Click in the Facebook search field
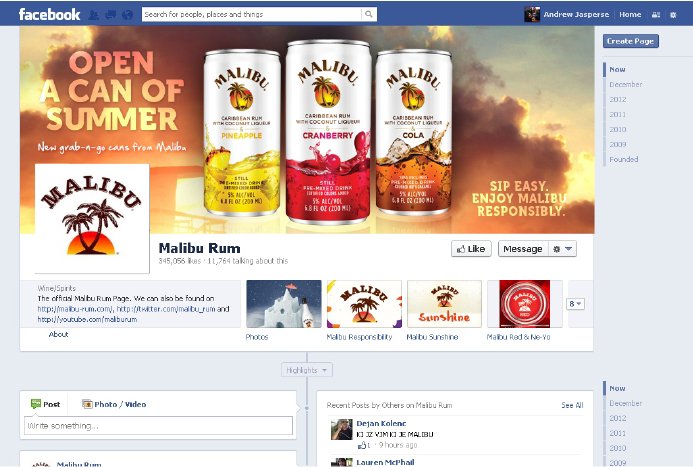The width and height of the screenshot is (693, 467). (x=251, y=14)
